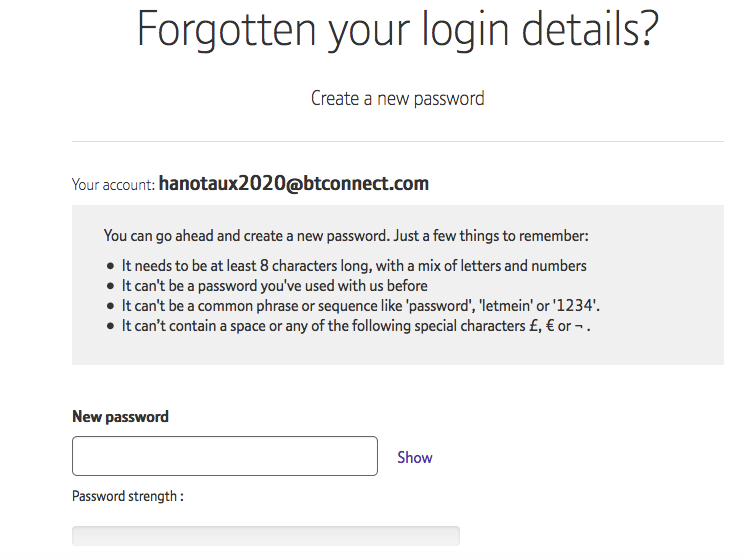
Task: Click the 'Your account:' label text
Action: [113, 184]
